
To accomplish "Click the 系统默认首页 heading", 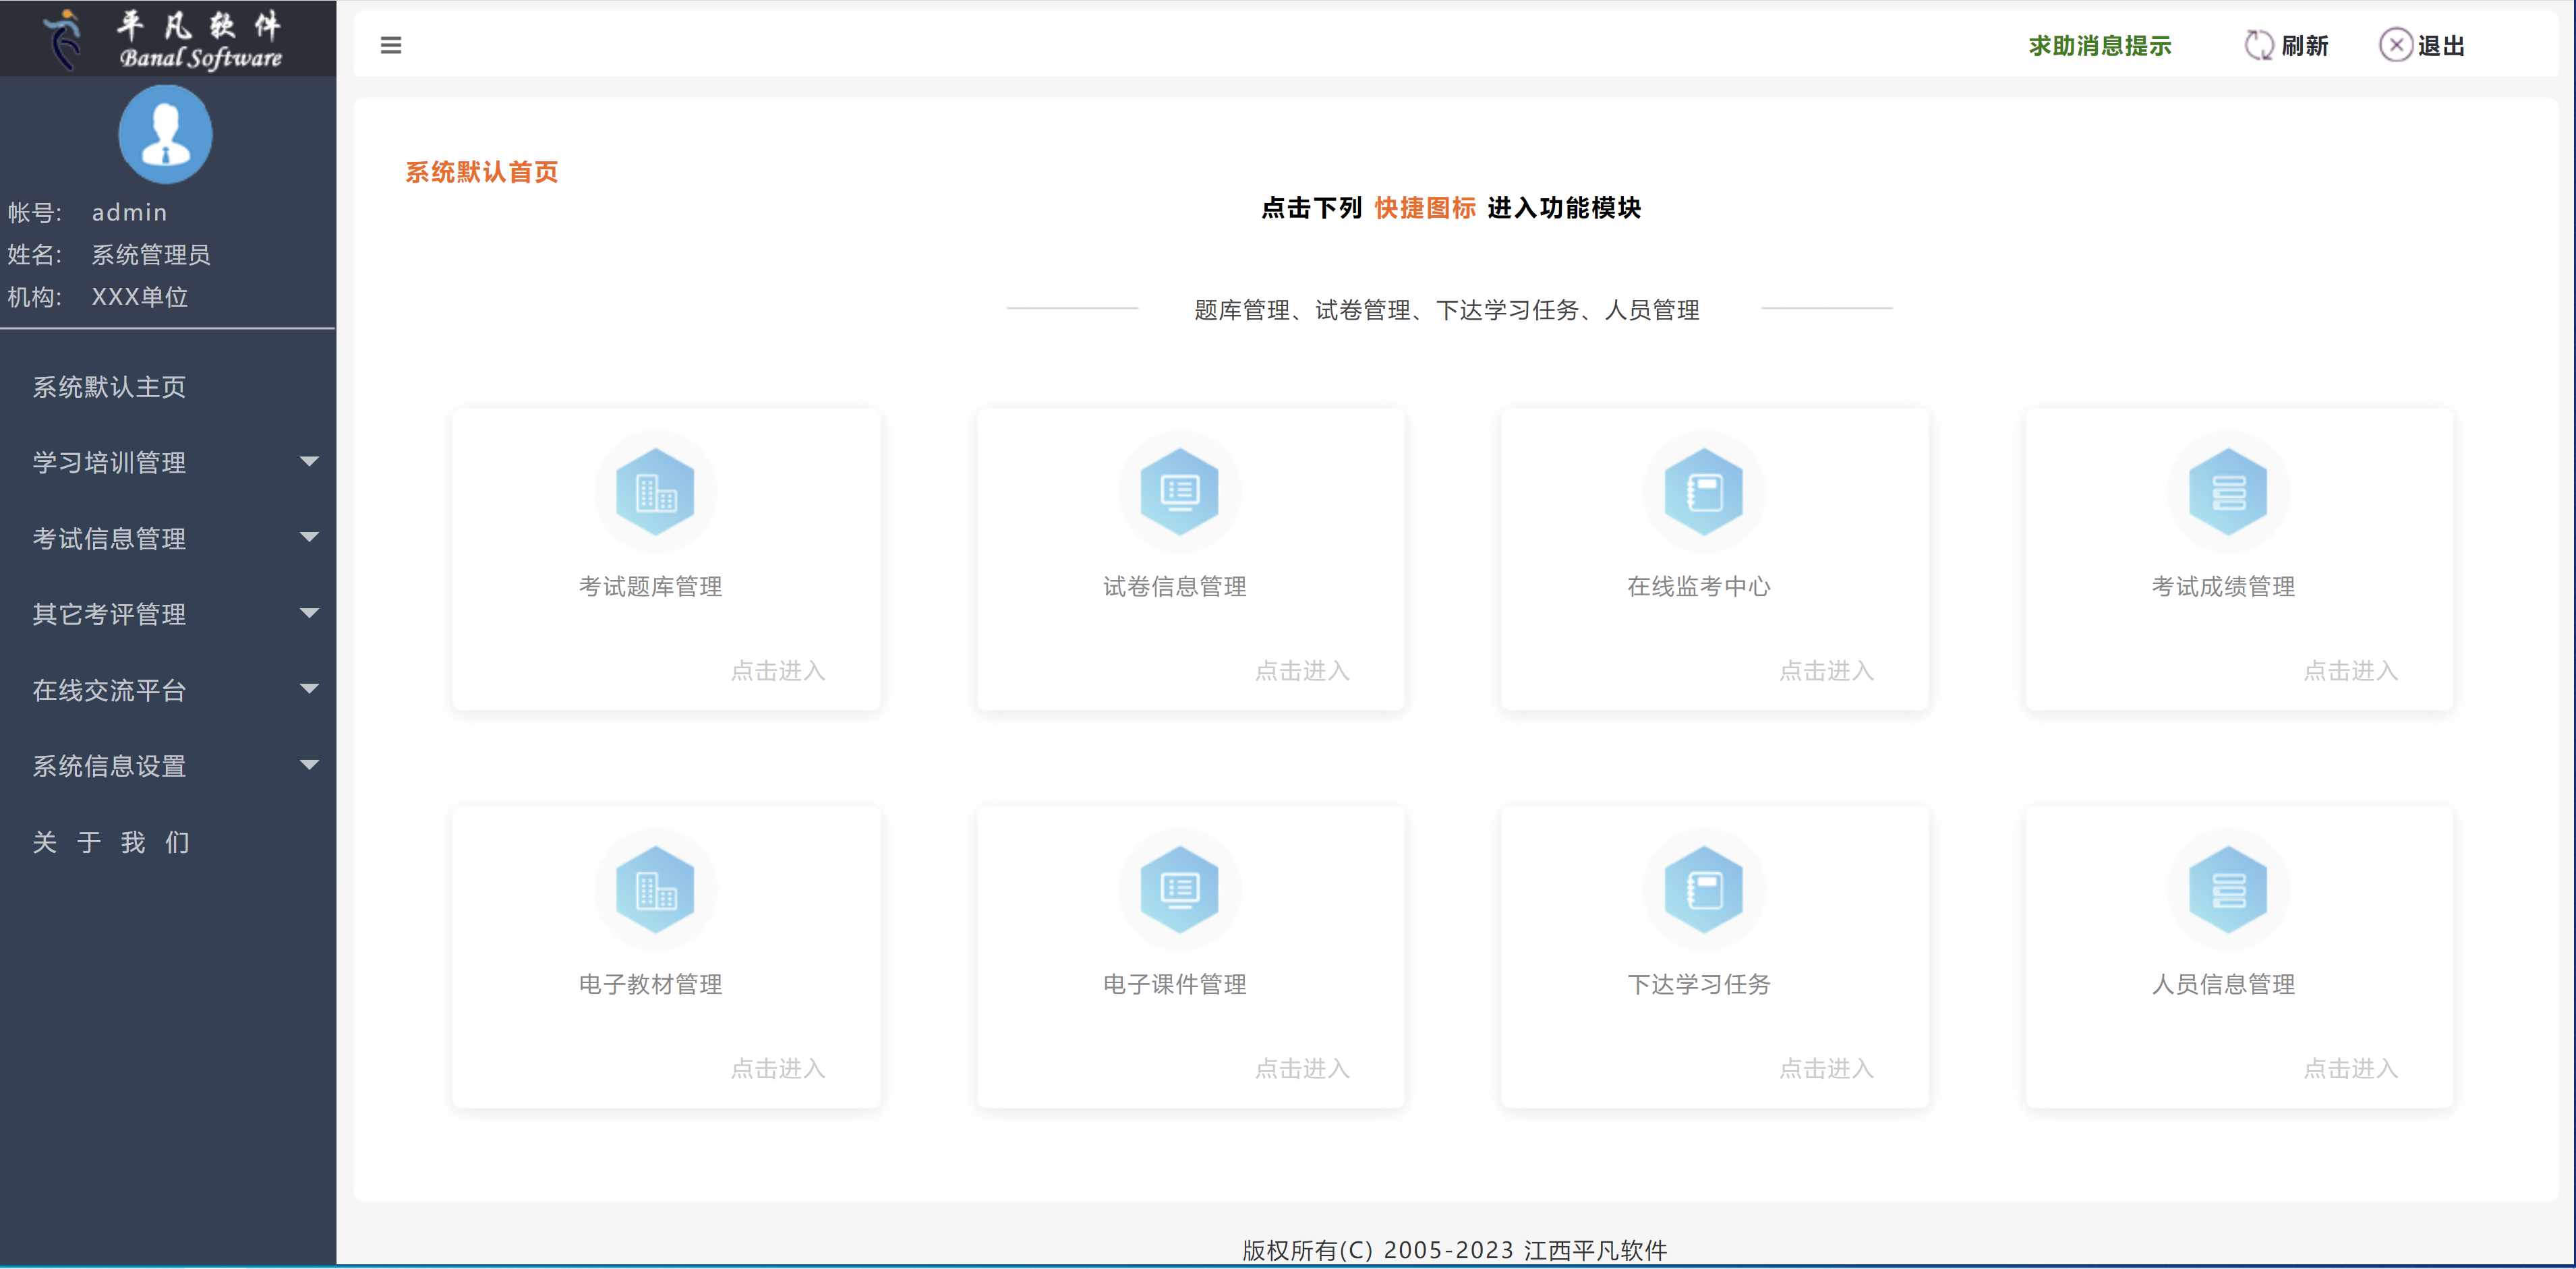I will point(481,172).
